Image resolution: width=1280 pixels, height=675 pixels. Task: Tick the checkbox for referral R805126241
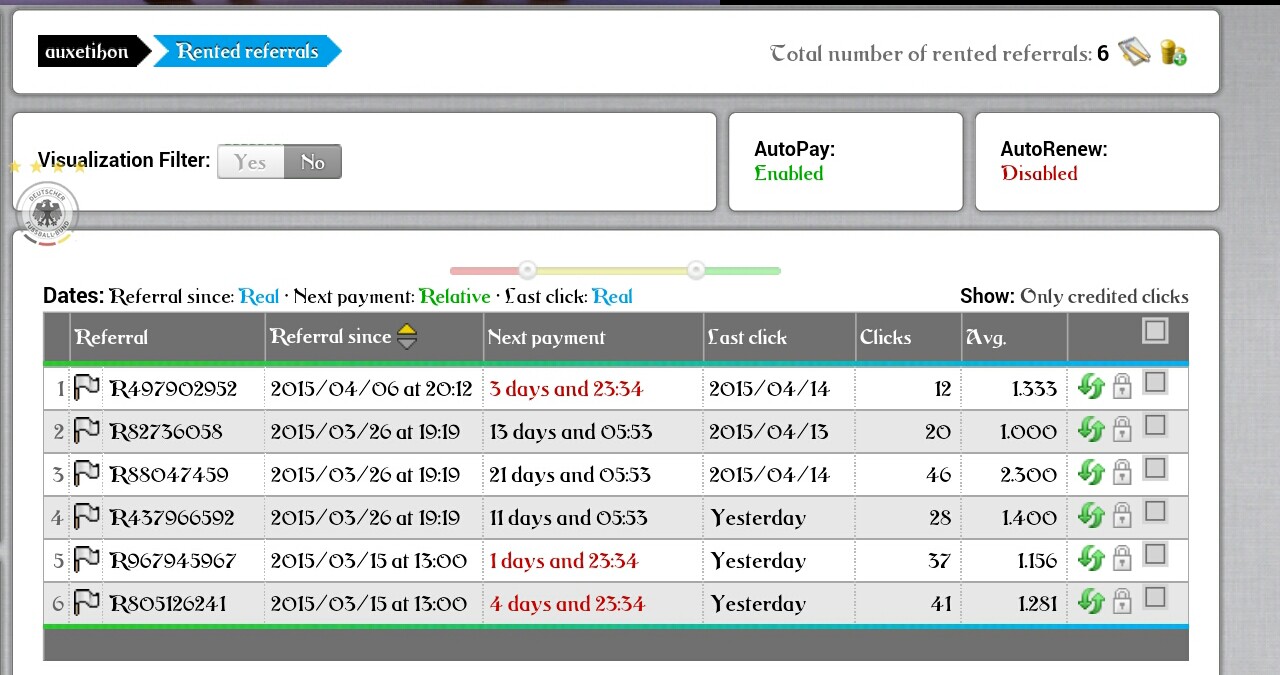click(1155, 597)
